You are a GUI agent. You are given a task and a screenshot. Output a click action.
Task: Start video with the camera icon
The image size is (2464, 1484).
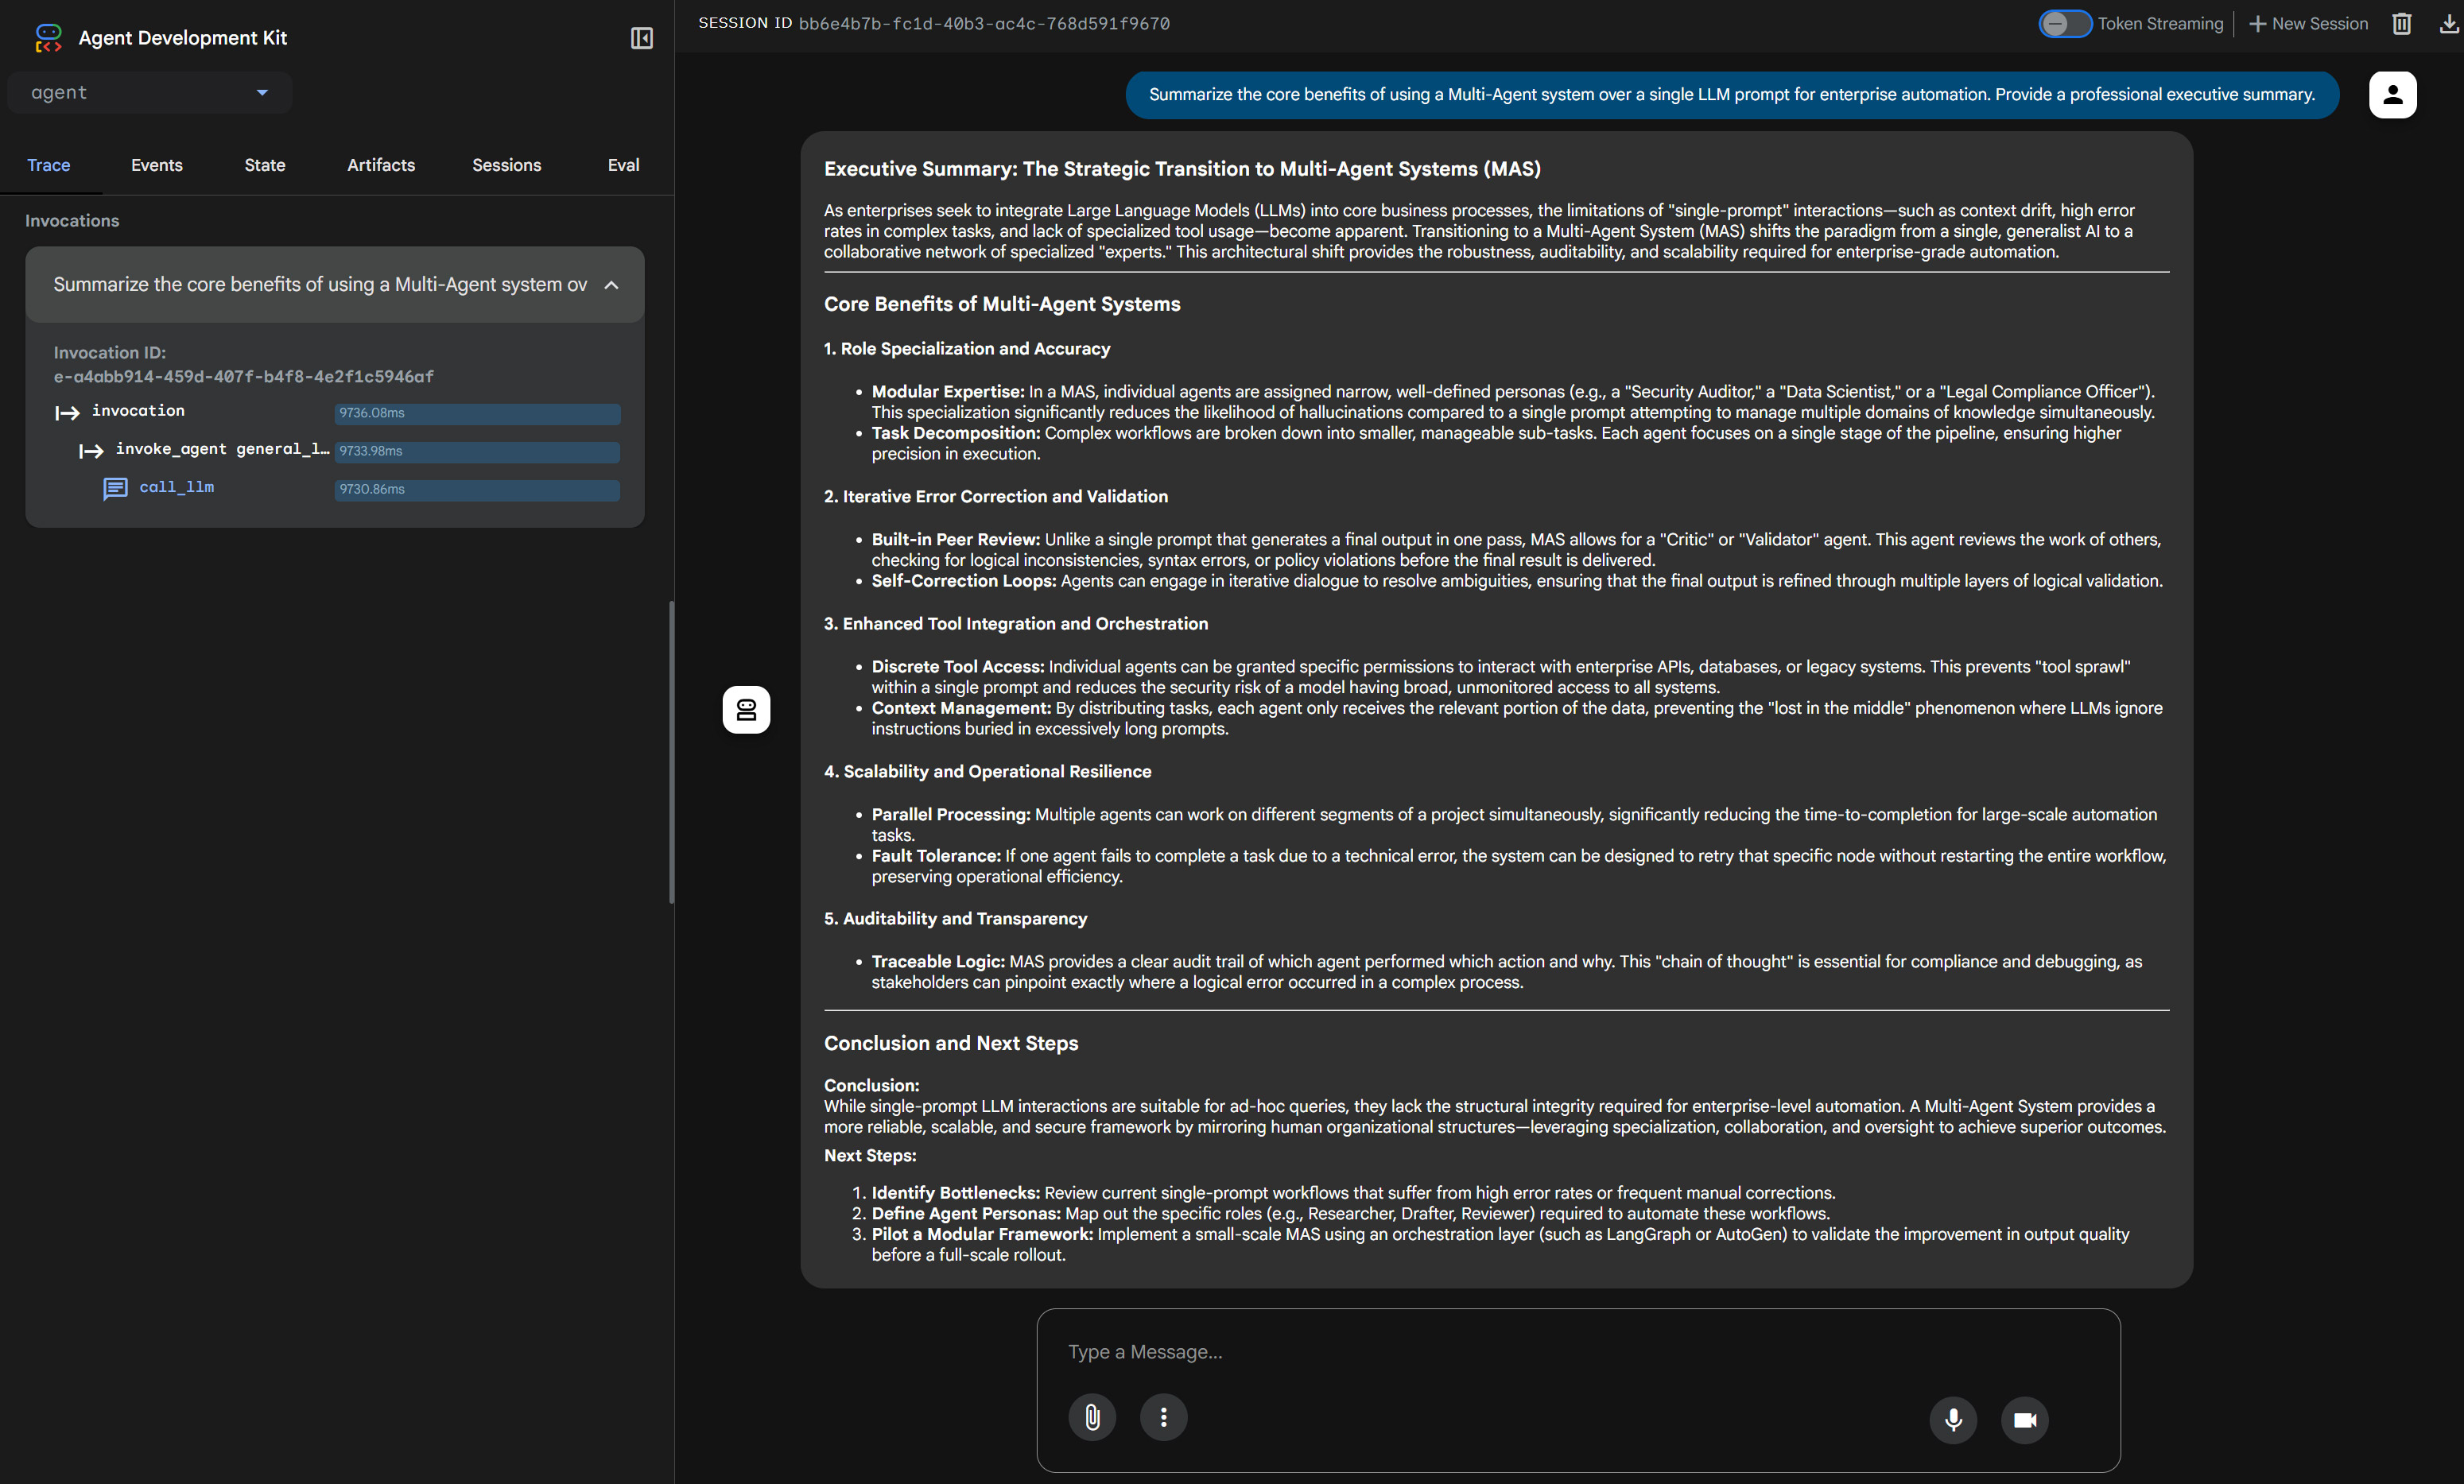tap(2024, 1419)
